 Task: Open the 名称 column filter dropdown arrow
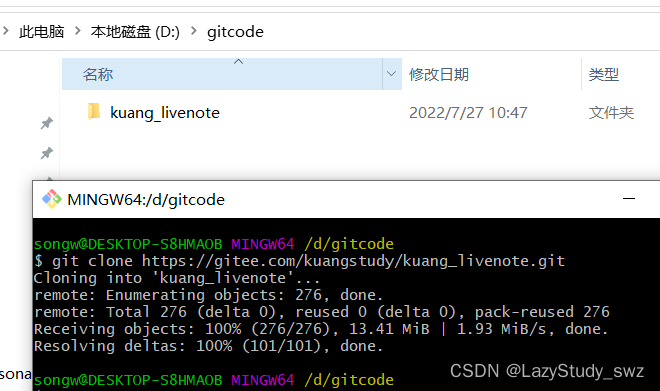[391, 74]
